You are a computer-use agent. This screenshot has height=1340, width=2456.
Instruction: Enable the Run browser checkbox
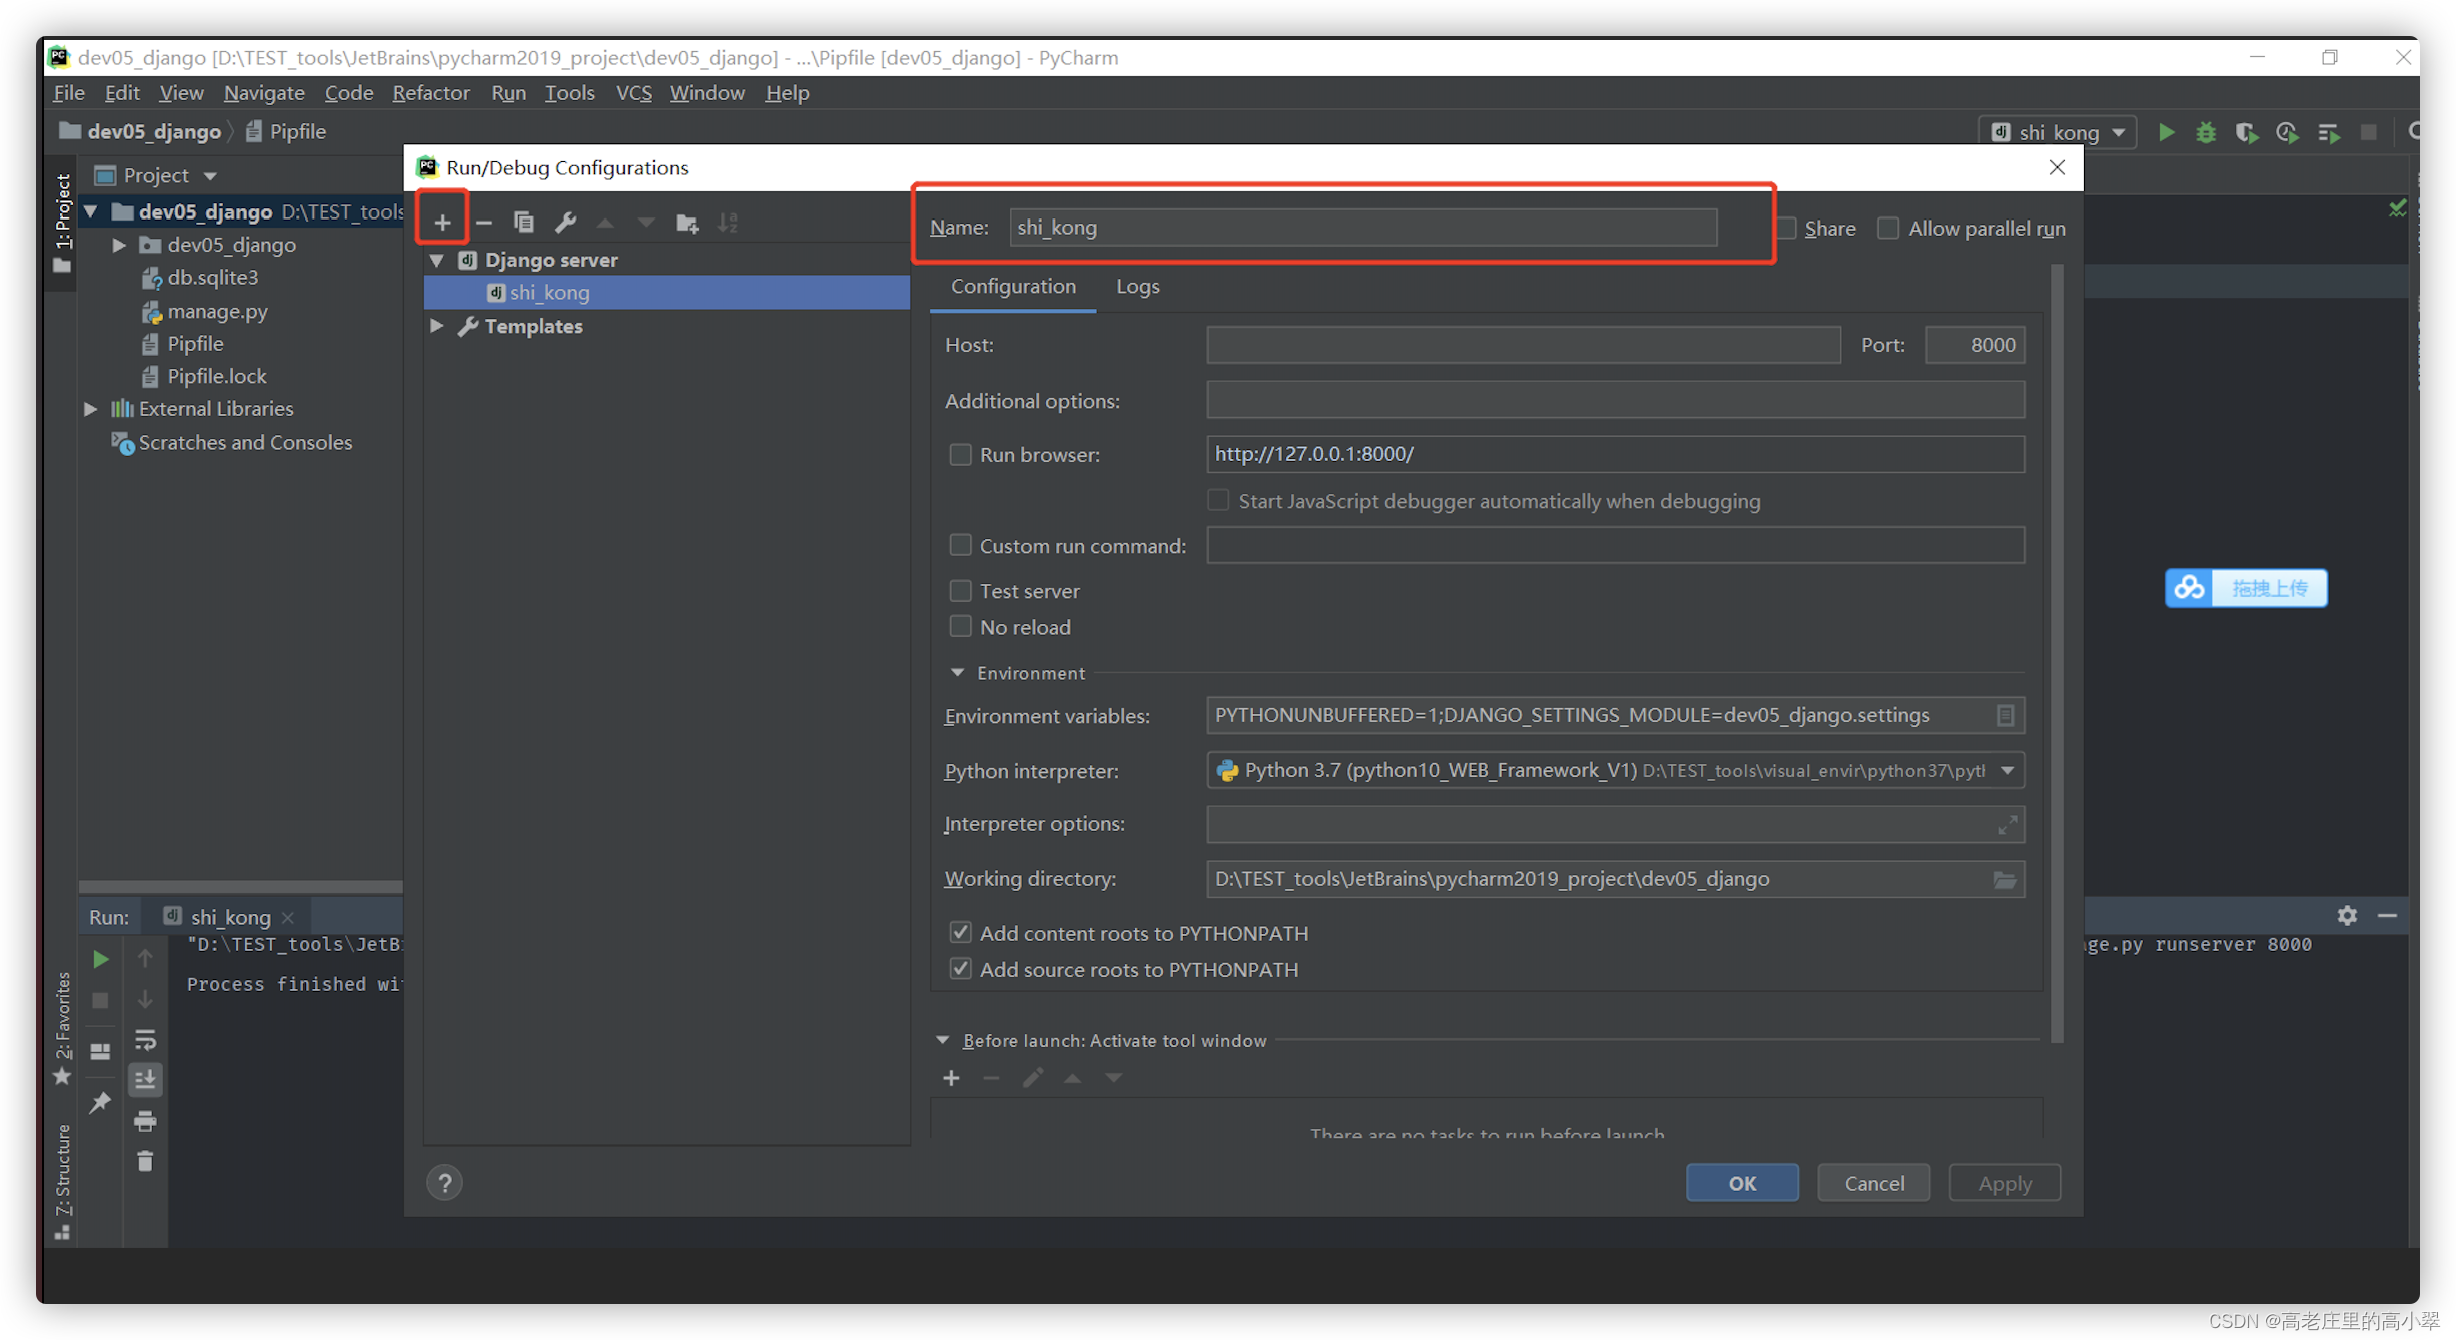[x=960, y=454]
